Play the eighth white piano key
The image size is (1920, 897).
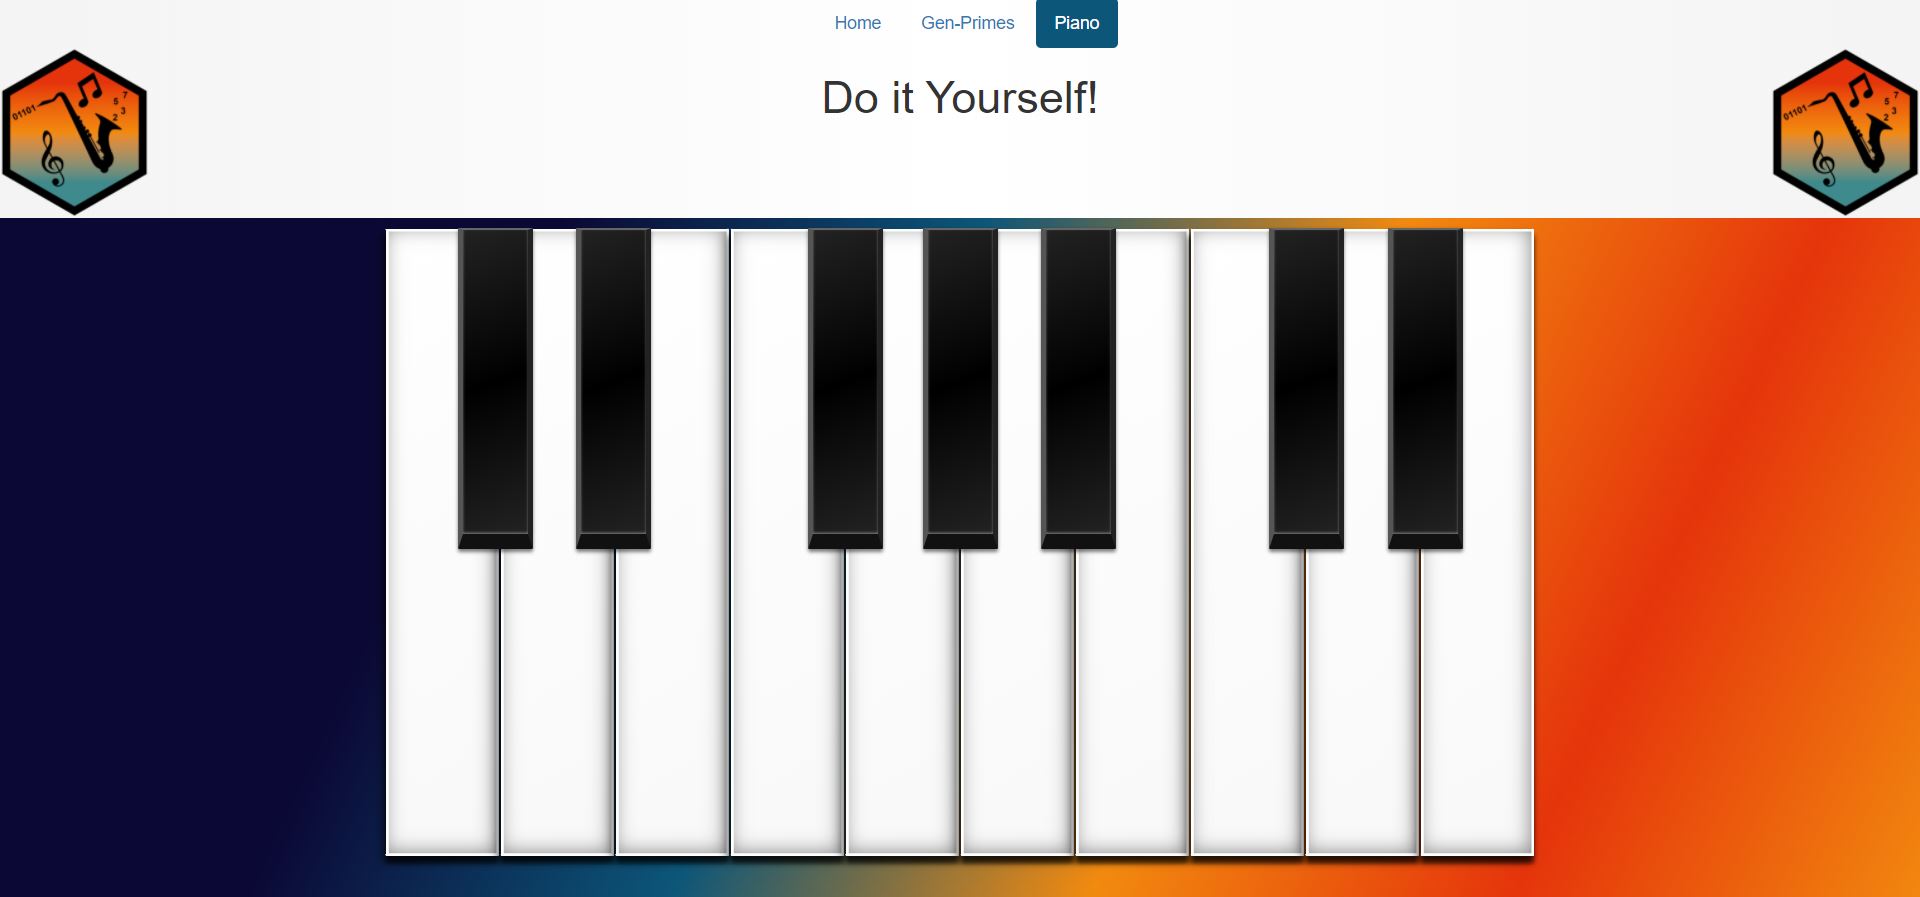coord(1247,700)
